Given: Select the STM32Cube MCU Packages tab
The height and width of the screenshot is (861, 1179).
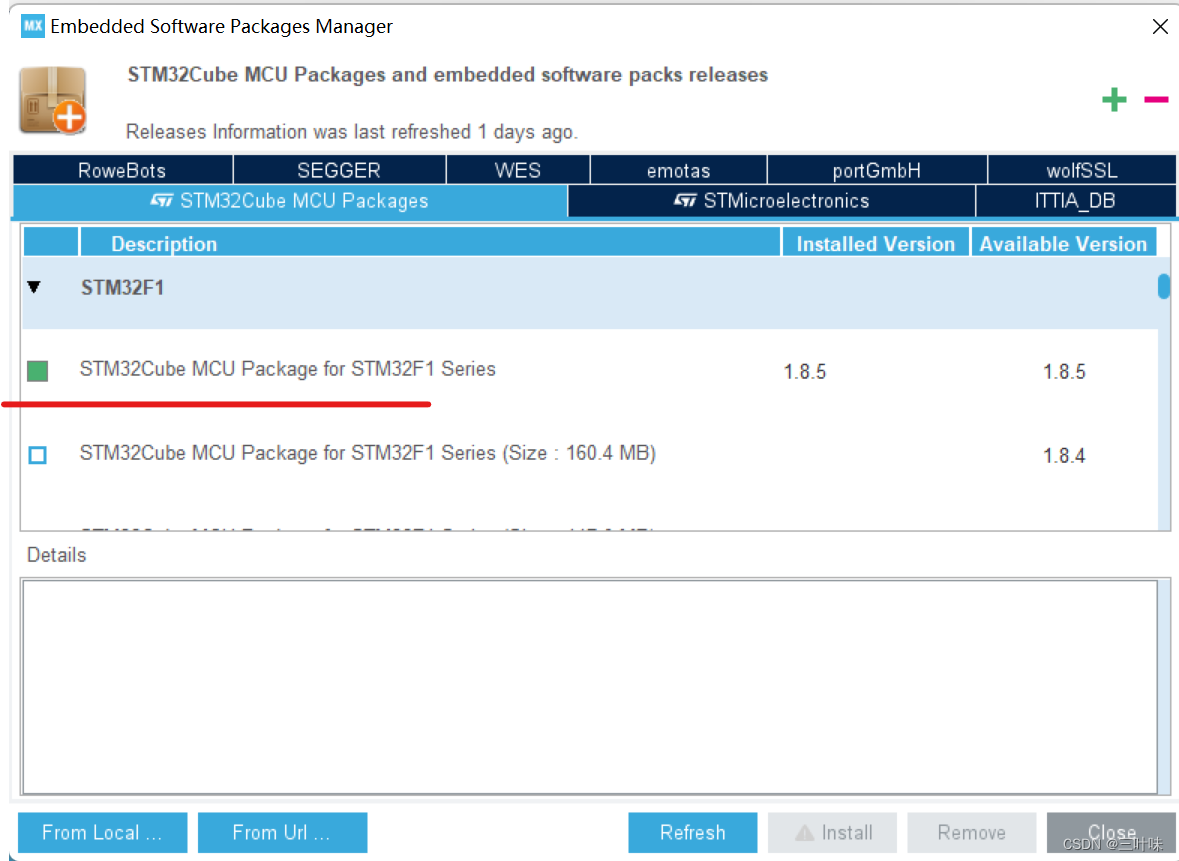Looking at the screenshot, I should pos(289,201).
